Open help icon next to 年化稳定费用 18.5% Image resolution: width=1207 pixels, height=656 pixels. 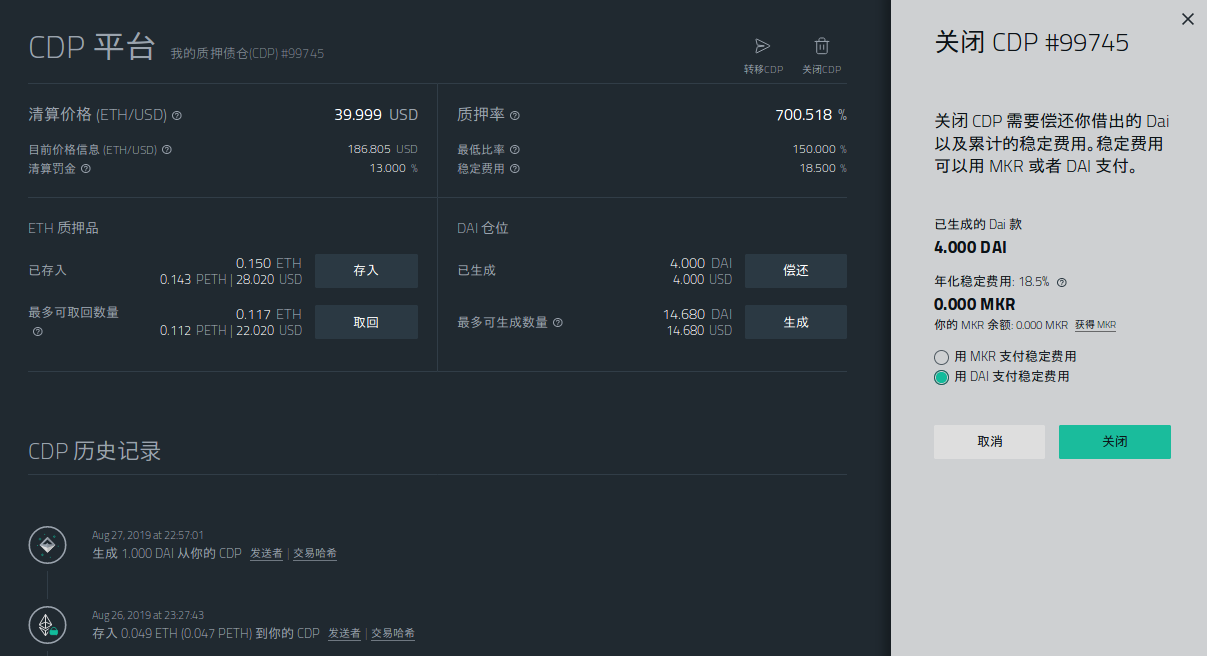tap(1062, 283)
